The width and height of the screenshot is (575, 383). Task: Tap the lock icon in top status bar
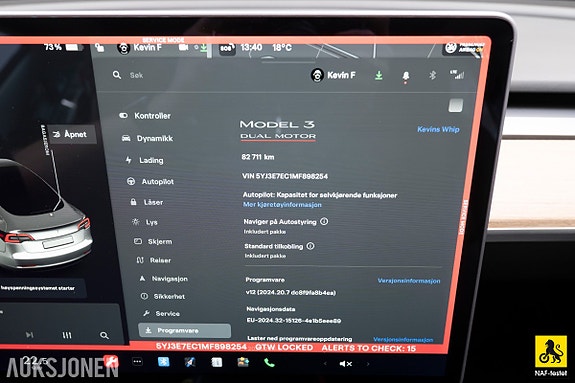pyautogui.click(x=99, y=48)
